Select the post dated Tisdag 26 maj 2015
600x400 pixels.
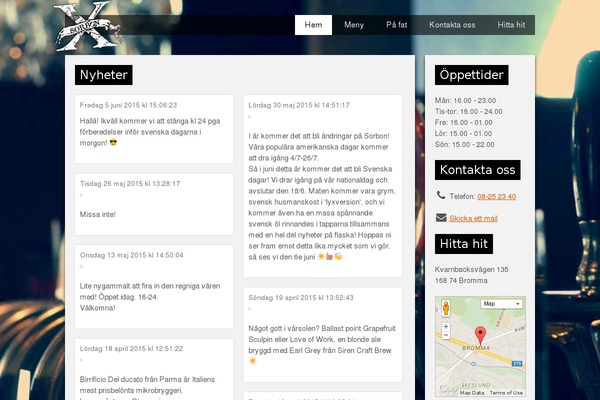click(x=154, y=204)
